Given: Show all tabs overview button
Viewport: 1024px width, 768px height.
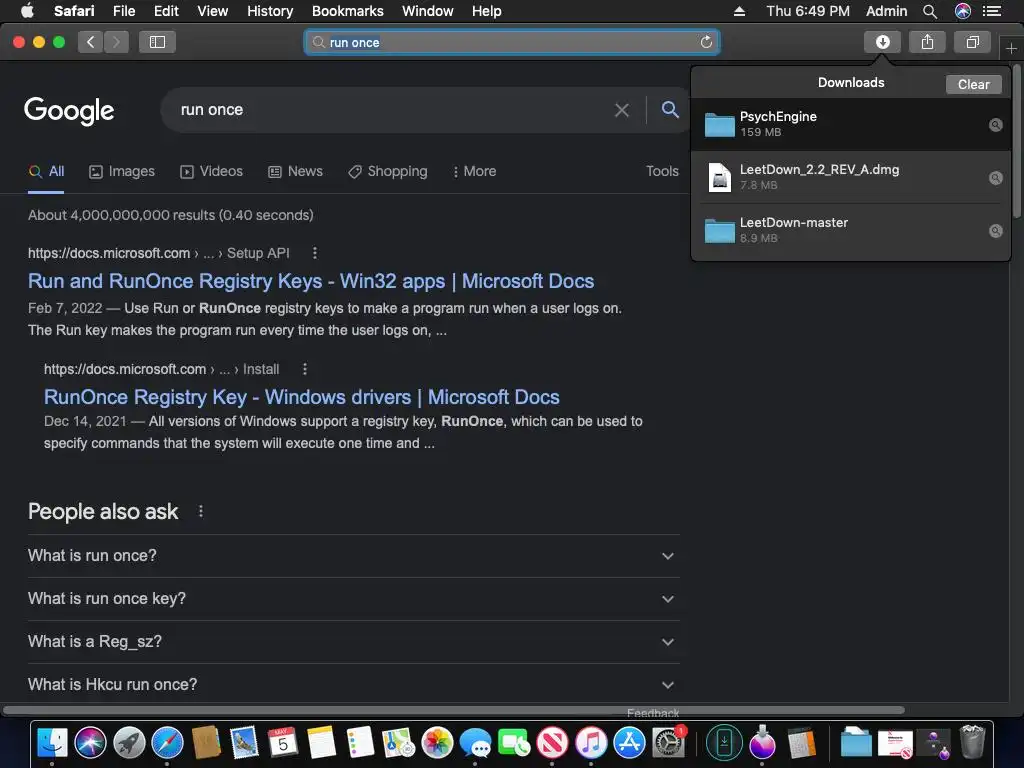Looking at the screenshot, I should pos(972,42).
